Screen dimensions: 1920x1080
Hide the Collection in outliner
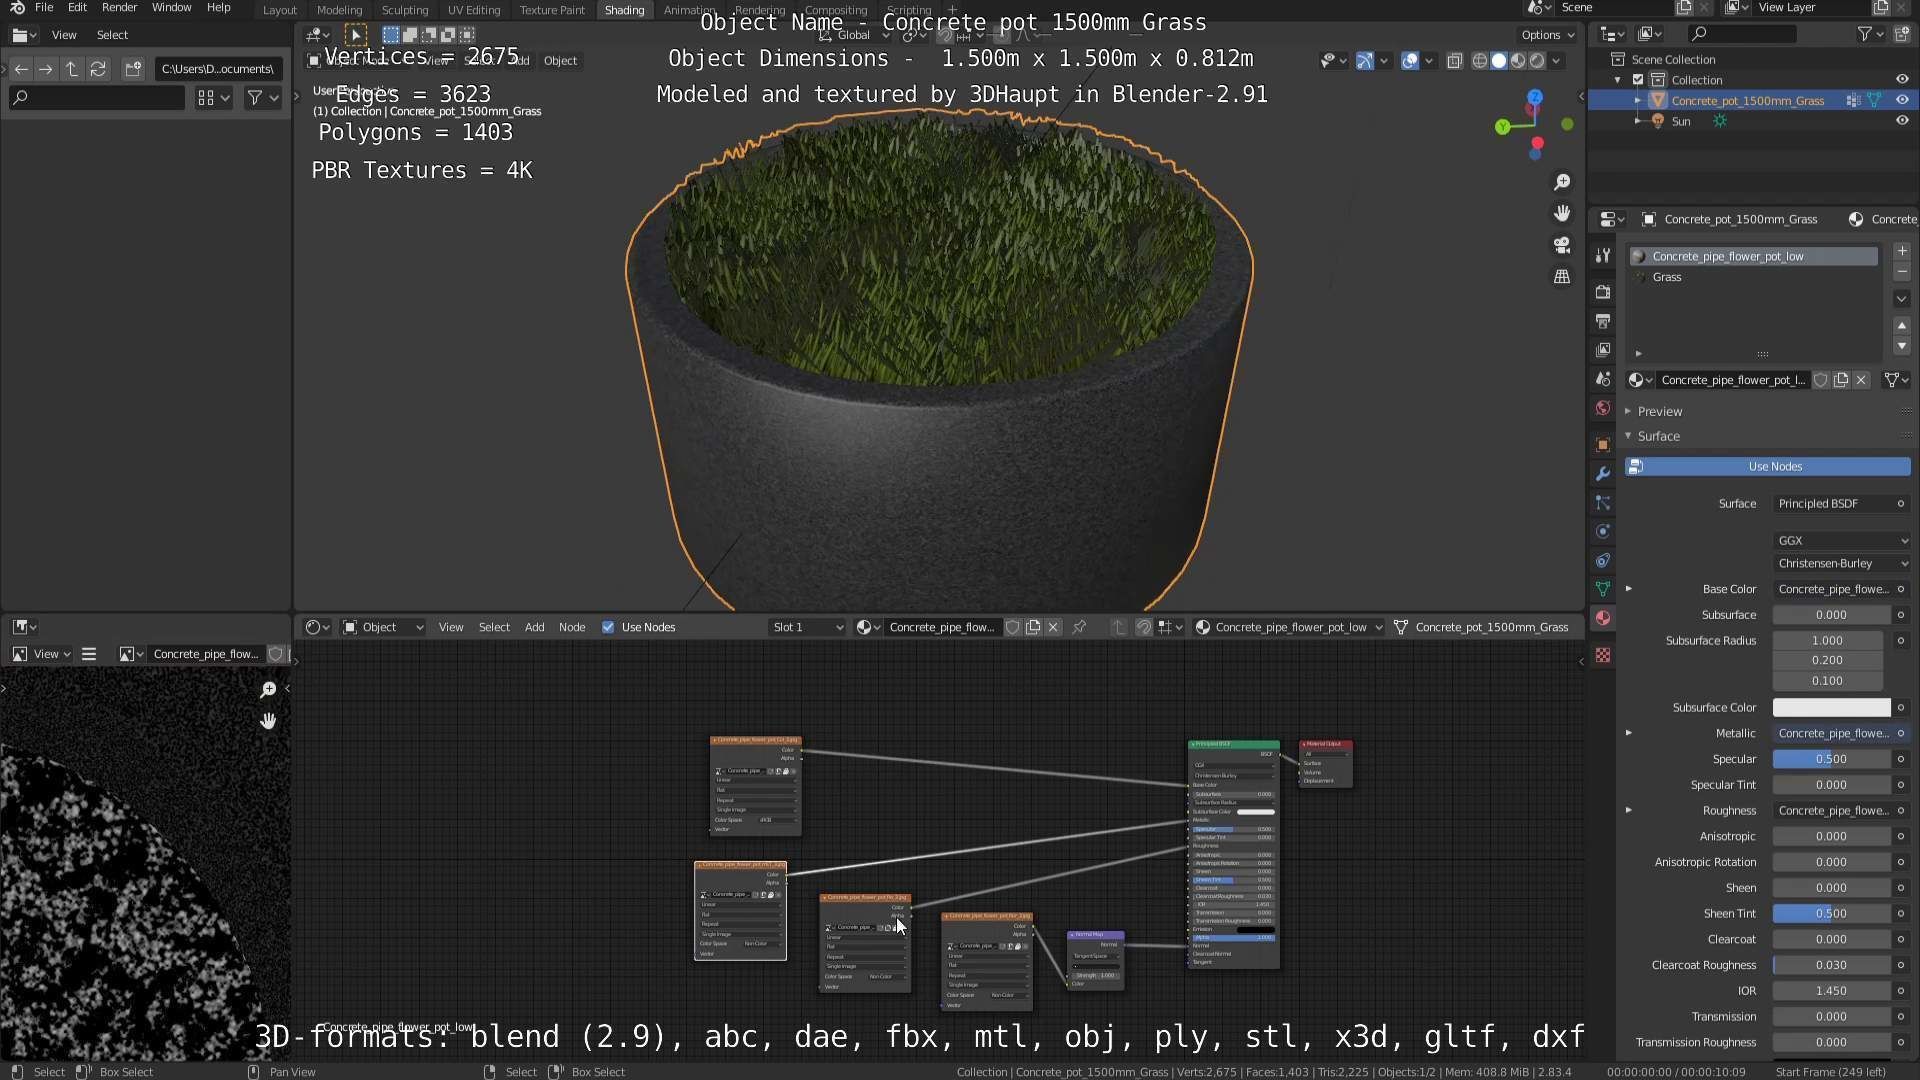point(1902,79)
